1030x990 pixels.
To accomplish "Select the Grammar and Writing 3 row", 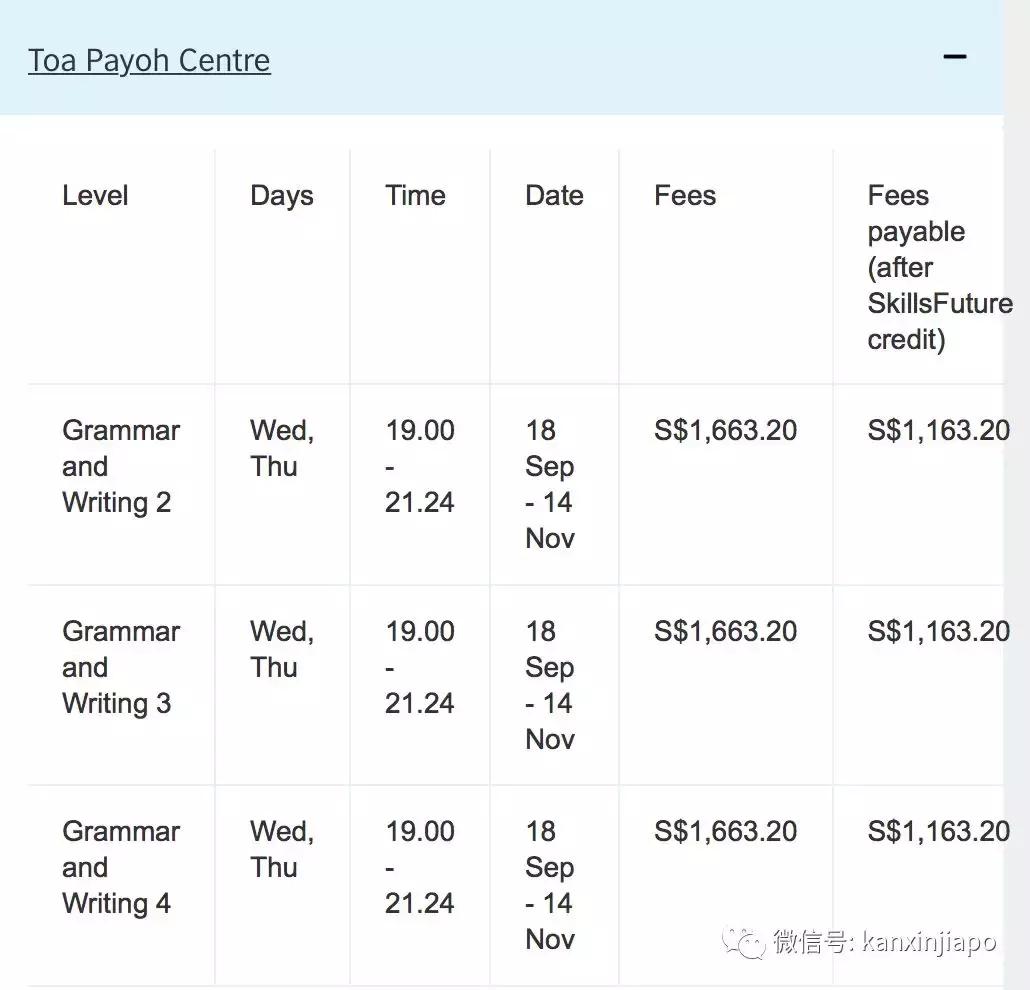I will click(x=120, y=667).
